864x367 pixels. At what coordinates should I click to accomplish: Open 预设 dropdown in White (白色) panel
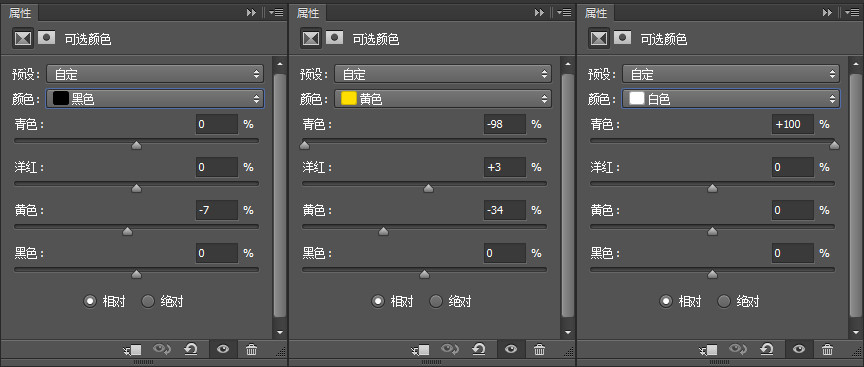tap(731, 74)
